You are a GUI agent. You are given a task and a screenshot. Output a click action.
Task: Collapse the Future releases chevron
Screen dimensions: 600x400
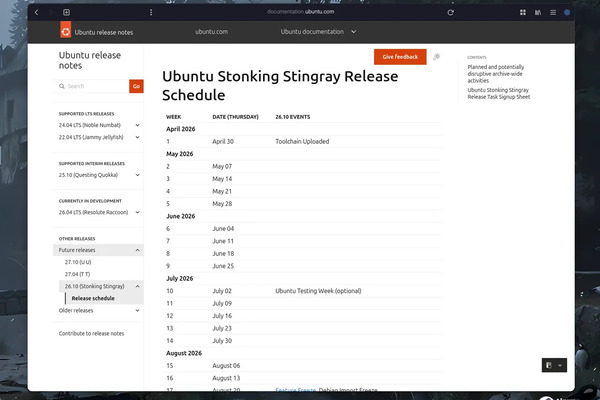pyautogui.click(x=137, y=250)
